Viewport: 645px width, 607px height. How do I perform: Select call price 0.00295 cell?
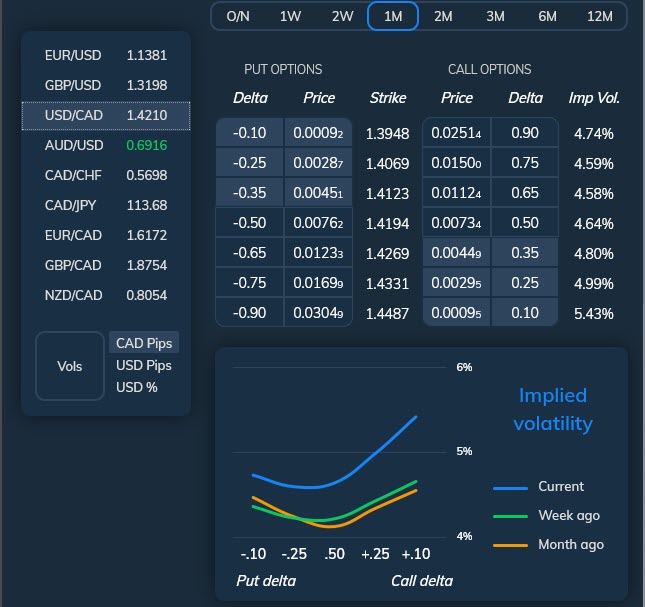point(456,283)
